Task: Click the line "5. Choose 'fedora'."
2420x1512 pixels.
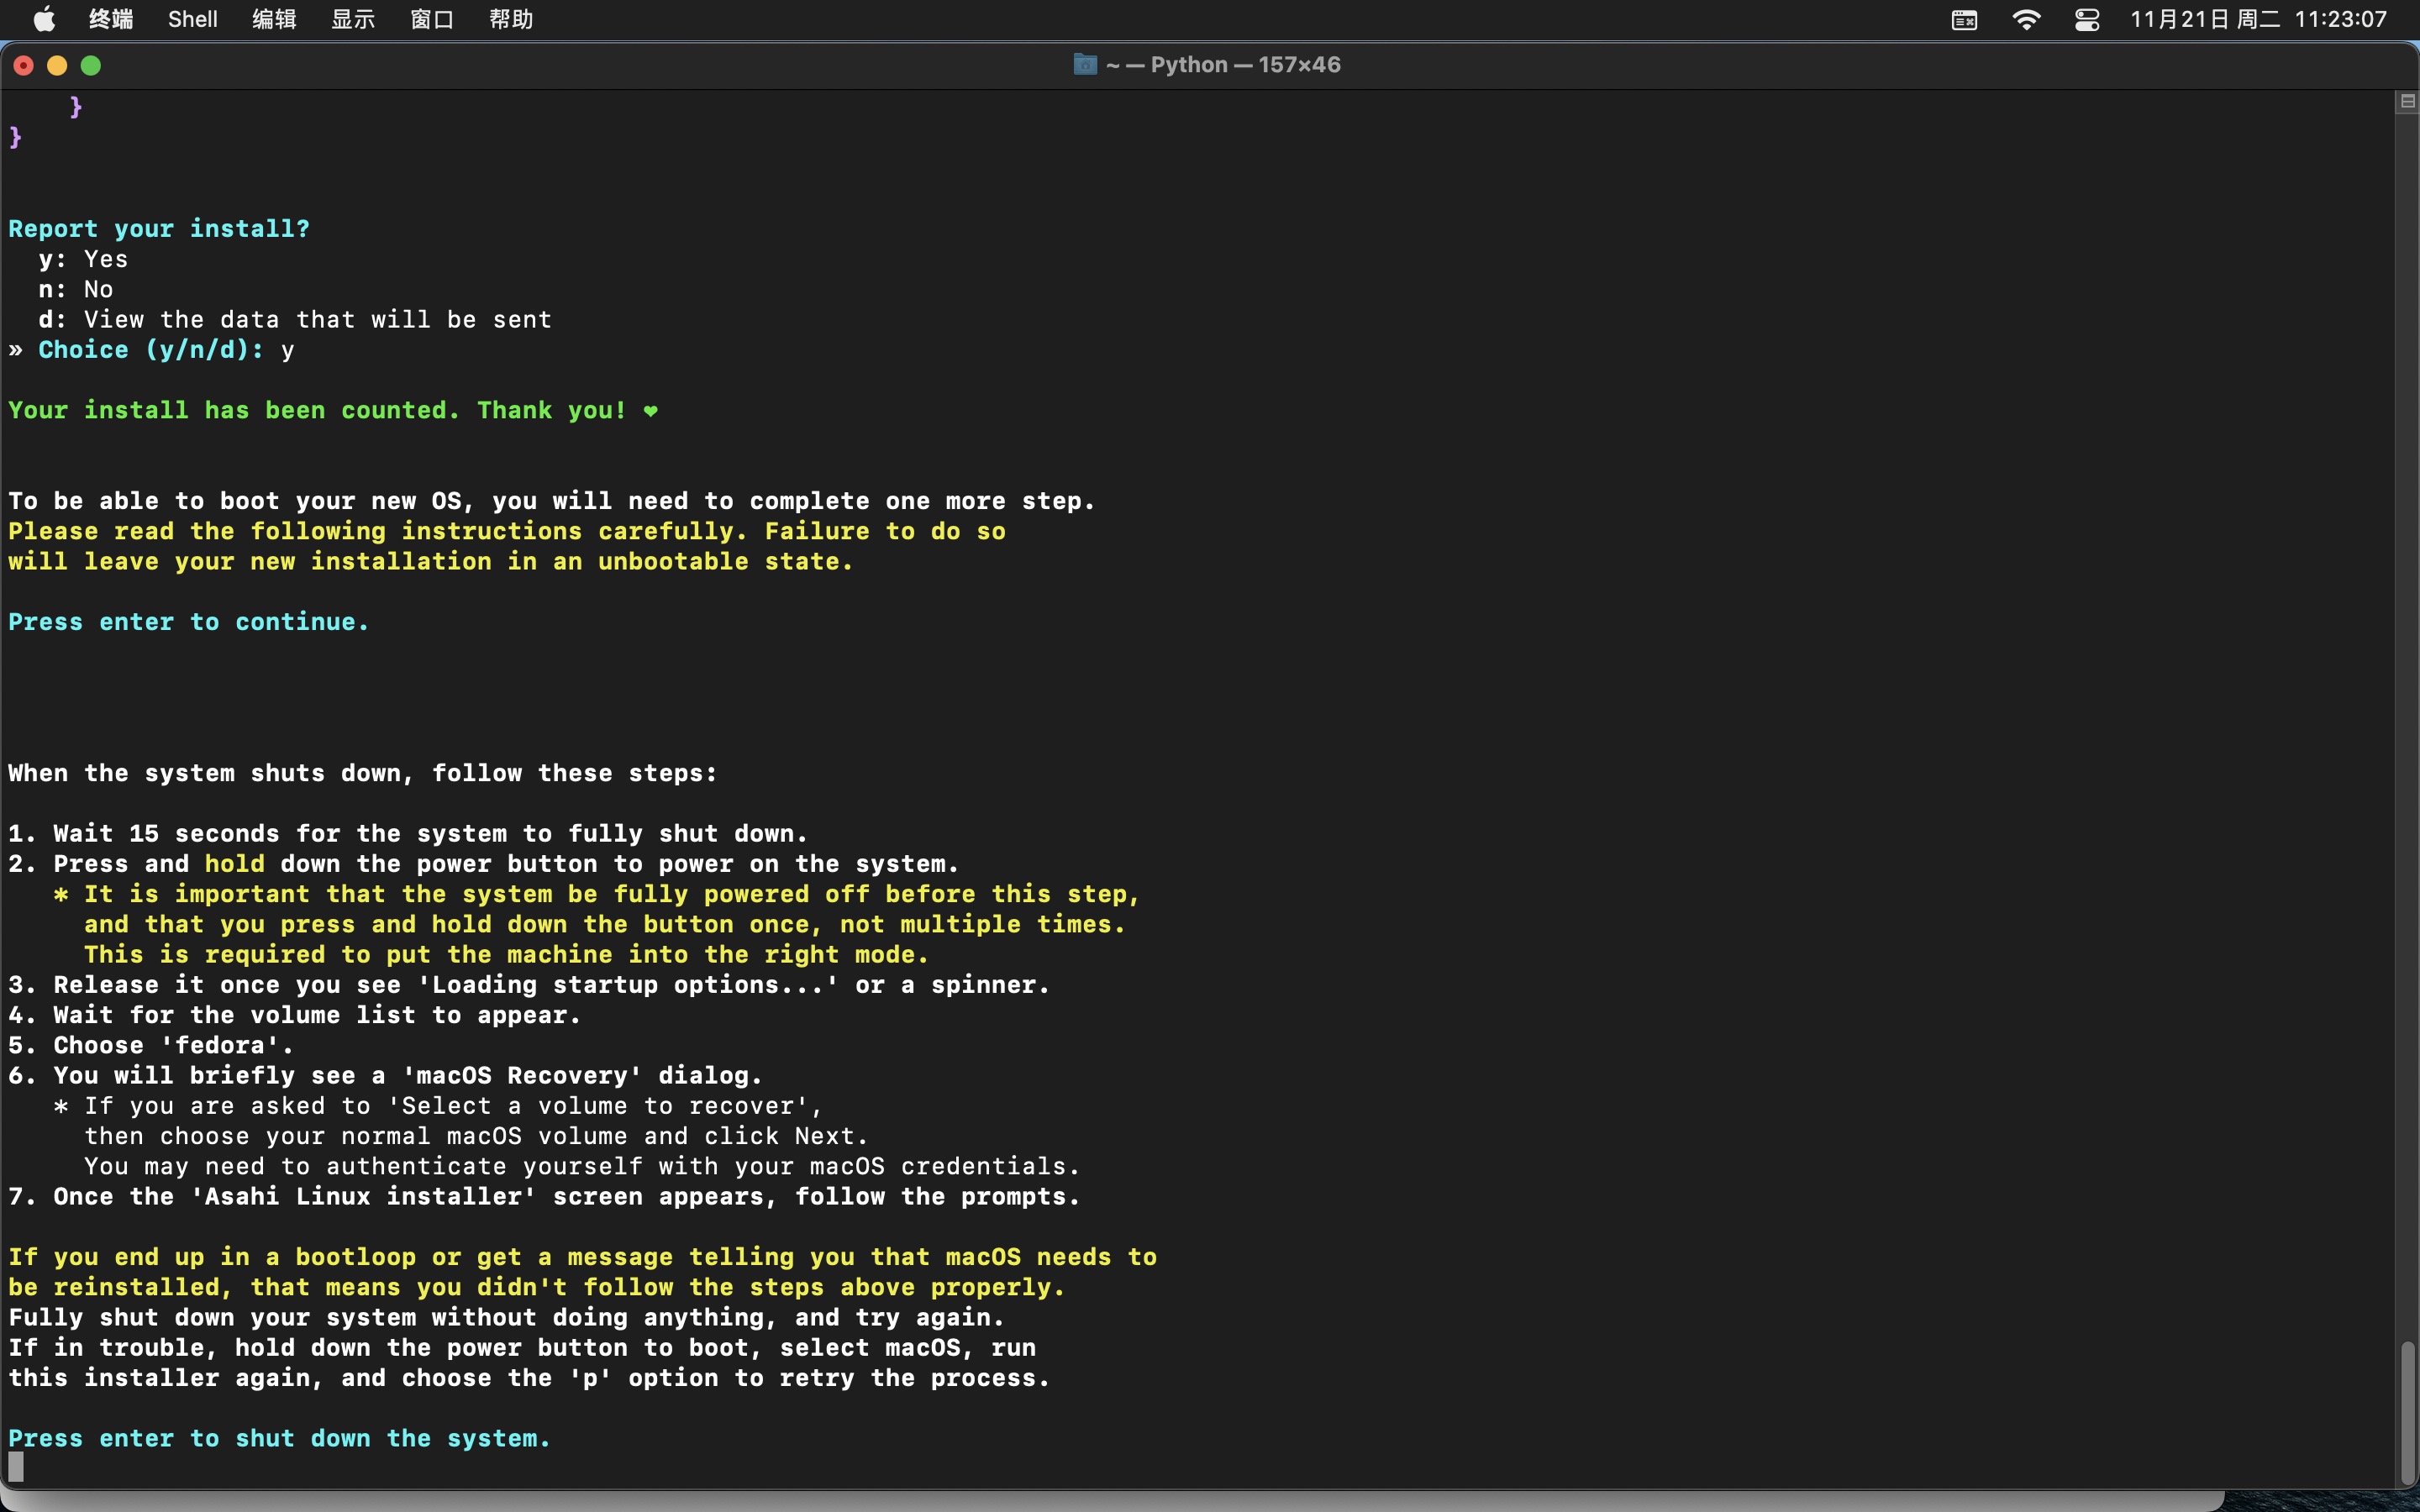Action: click(151, 1045)
